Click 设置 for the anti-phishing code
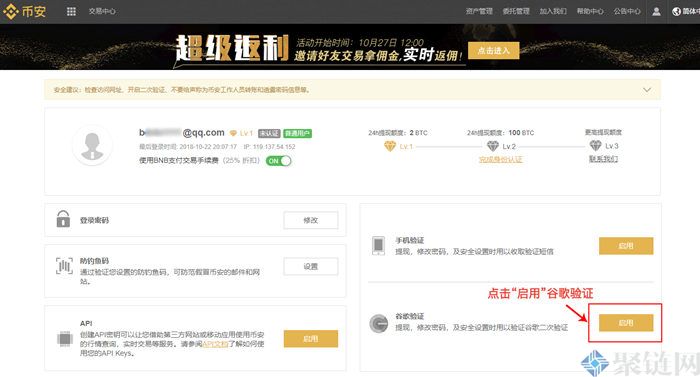 (x=311, y=267)
